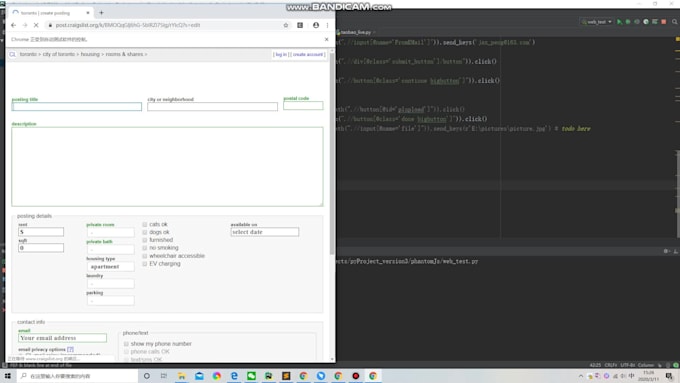Image resolution: width=680 pixels, height=383 pixels.
Task: Open the 'housing type' apartment dropdown
Action: [x=111, y=267]
